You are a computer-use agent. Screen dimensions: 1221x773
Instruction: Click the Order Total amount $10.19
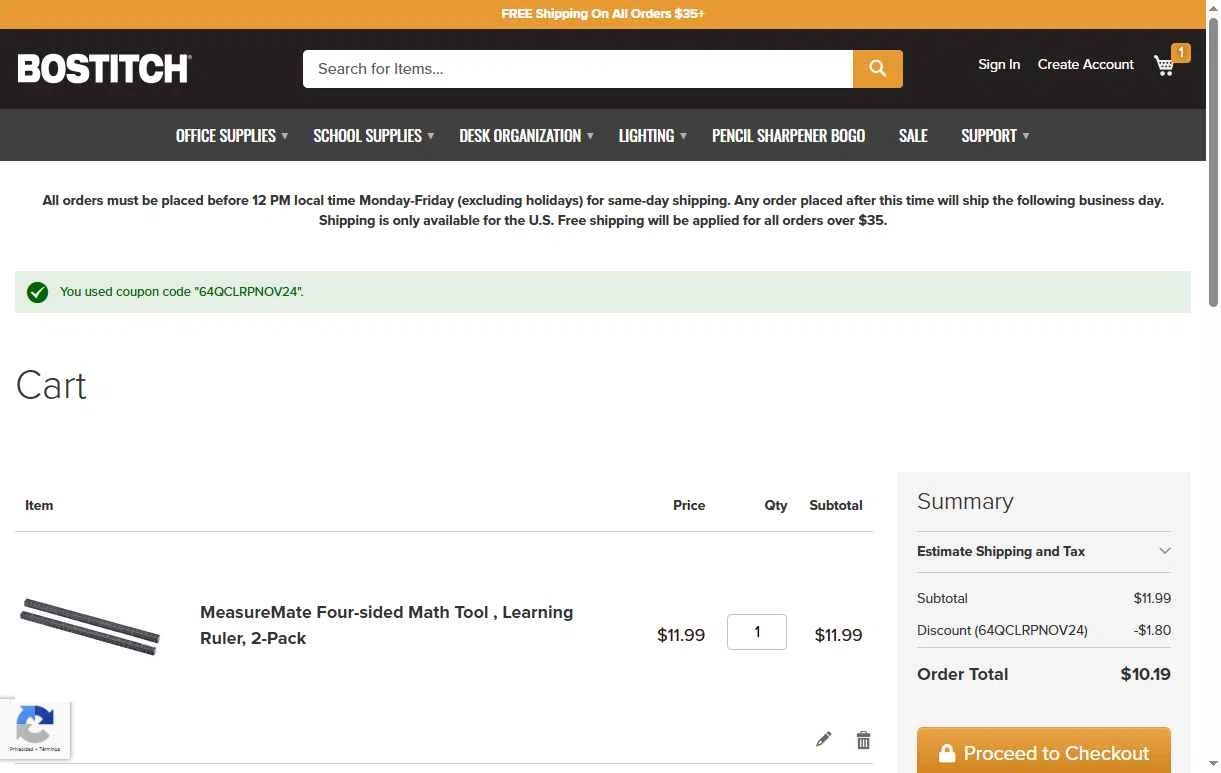click(1146, 674)
